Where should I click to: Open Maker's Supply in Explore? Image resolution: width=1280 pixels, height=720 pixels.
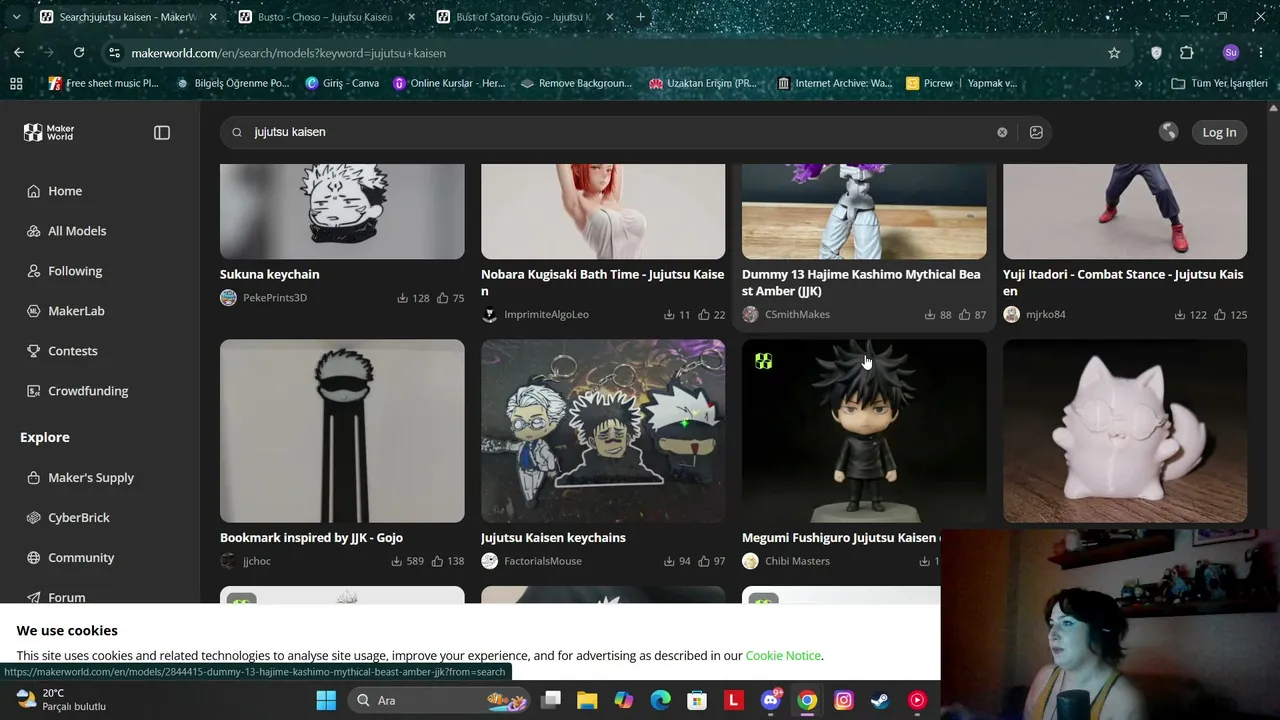coord(91,478)
